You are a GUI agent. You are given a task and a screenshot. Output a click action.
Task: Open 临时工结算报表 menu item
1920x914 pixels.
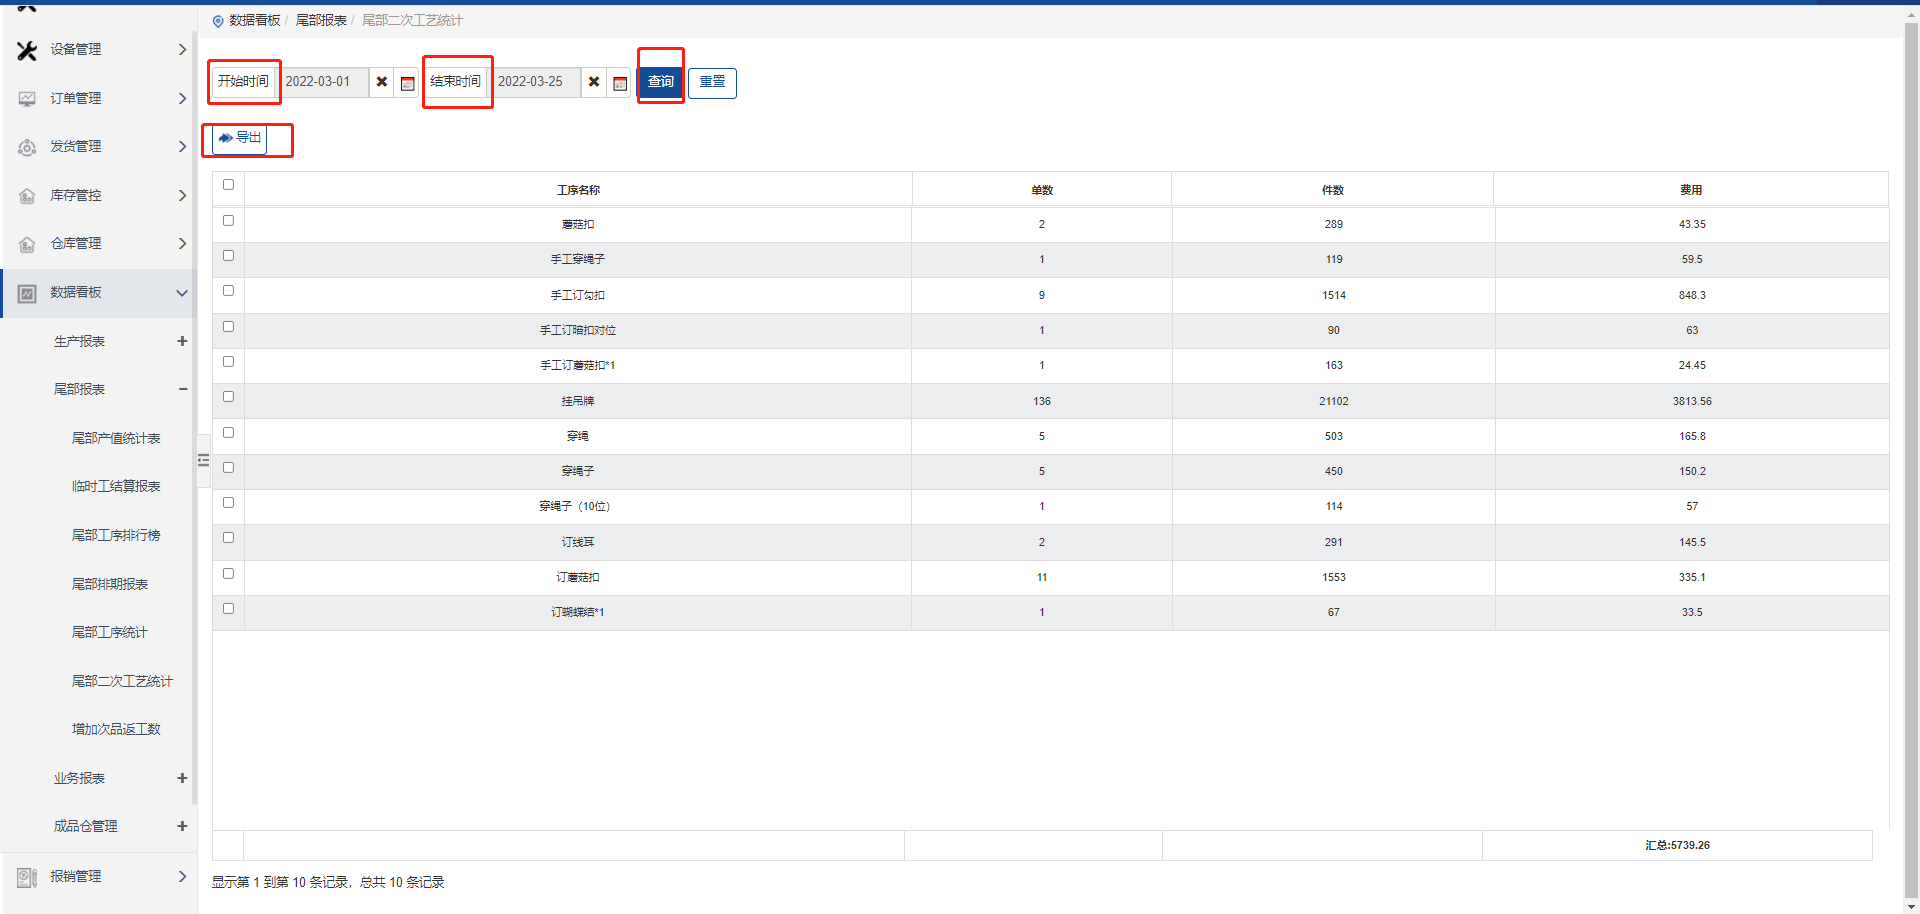point(116,486)
